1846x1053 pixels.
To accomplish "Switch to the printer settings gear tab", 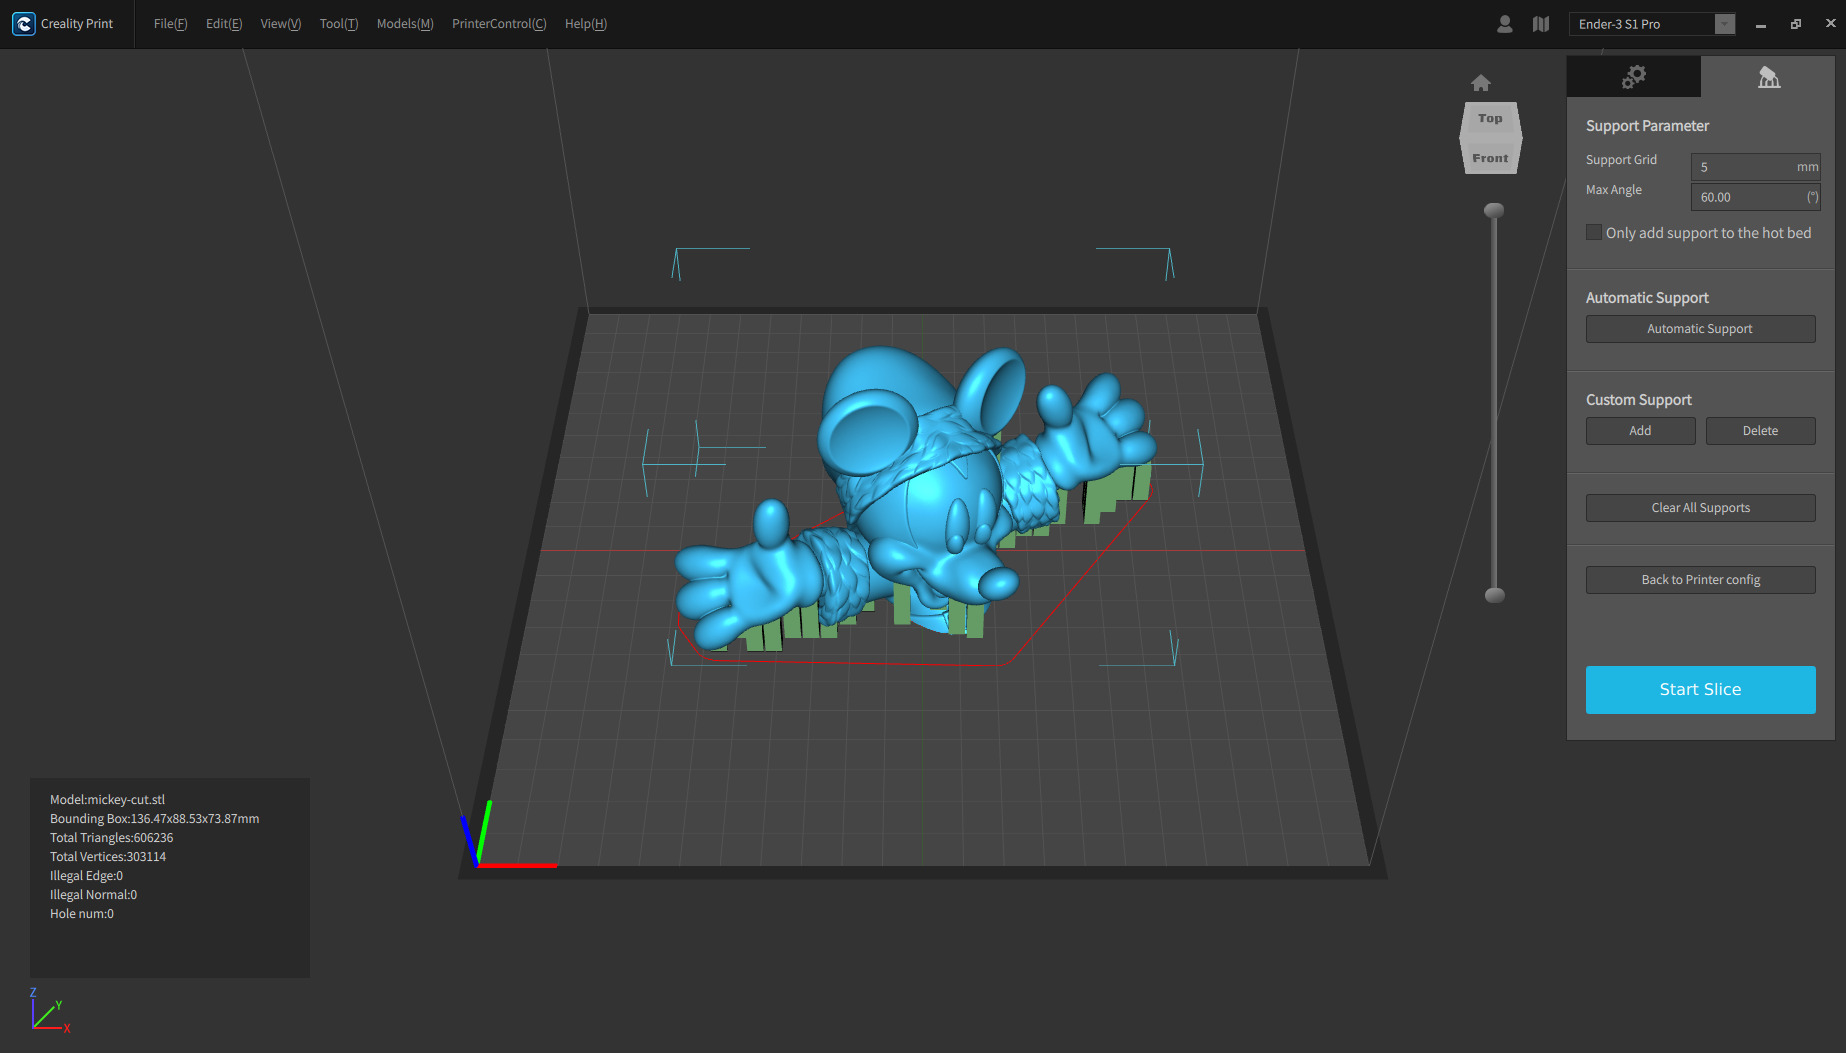I will (1634, 77).
